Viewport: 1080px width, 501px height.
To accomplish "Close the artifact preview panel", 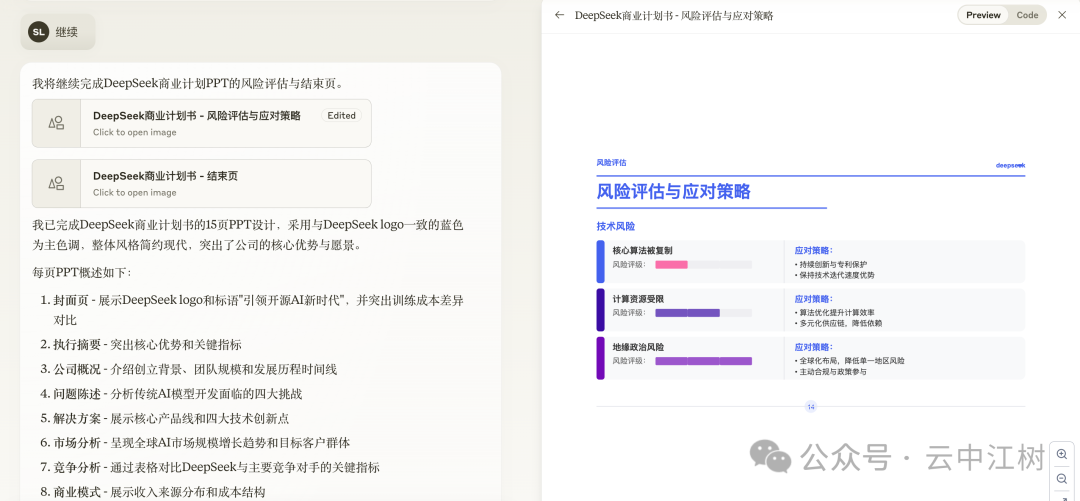I will tap(1061, 15).
